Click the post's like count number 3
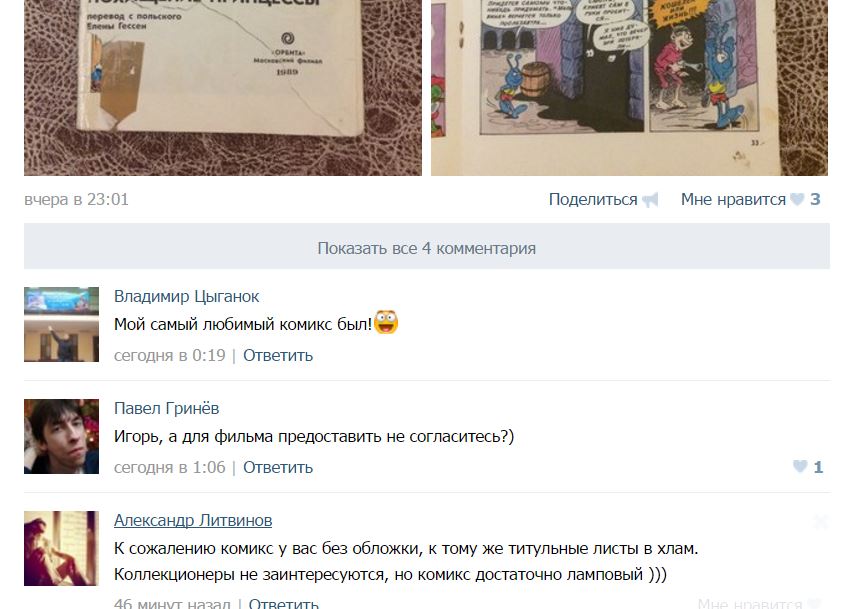The image size is (851, 609). (815, 199)
